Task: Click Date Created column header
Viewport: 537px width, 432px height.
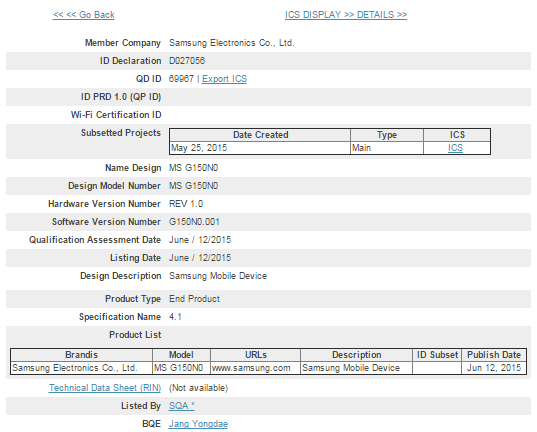Action: (260, 135)
